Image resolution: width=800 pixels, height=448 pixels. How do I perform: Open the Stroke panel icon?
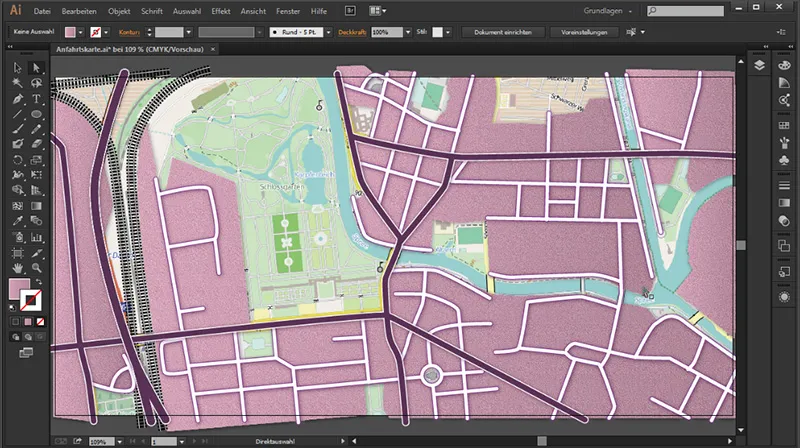click(784, 186)
